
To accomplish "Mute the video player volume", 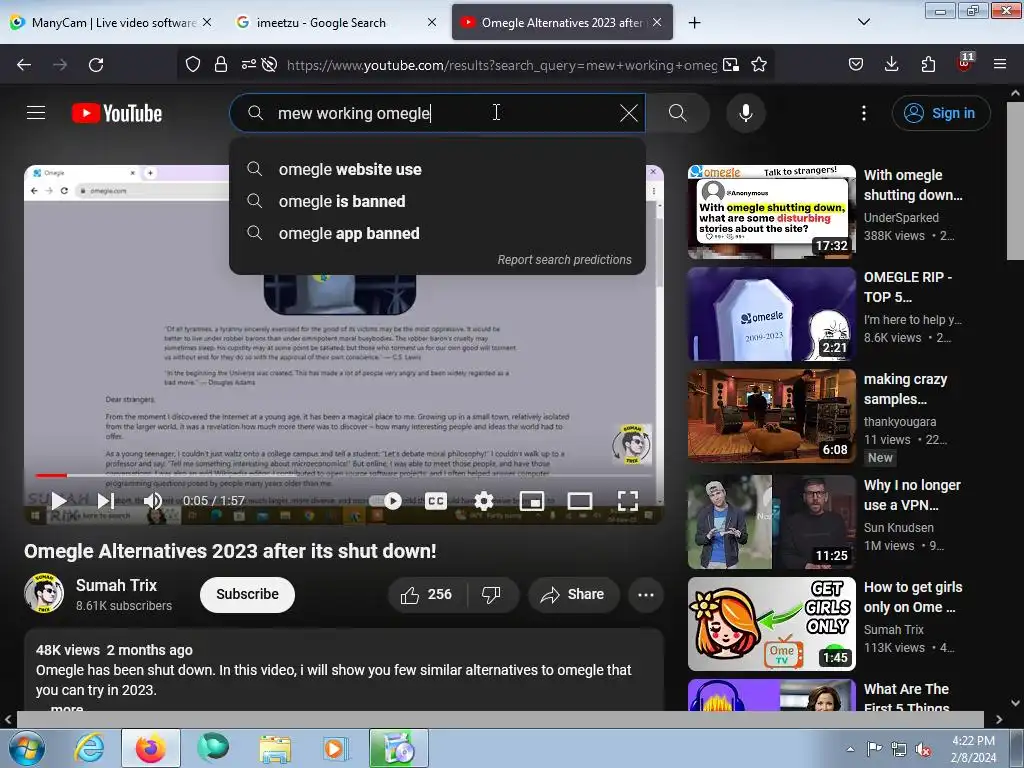I will [x=153, y=501].
